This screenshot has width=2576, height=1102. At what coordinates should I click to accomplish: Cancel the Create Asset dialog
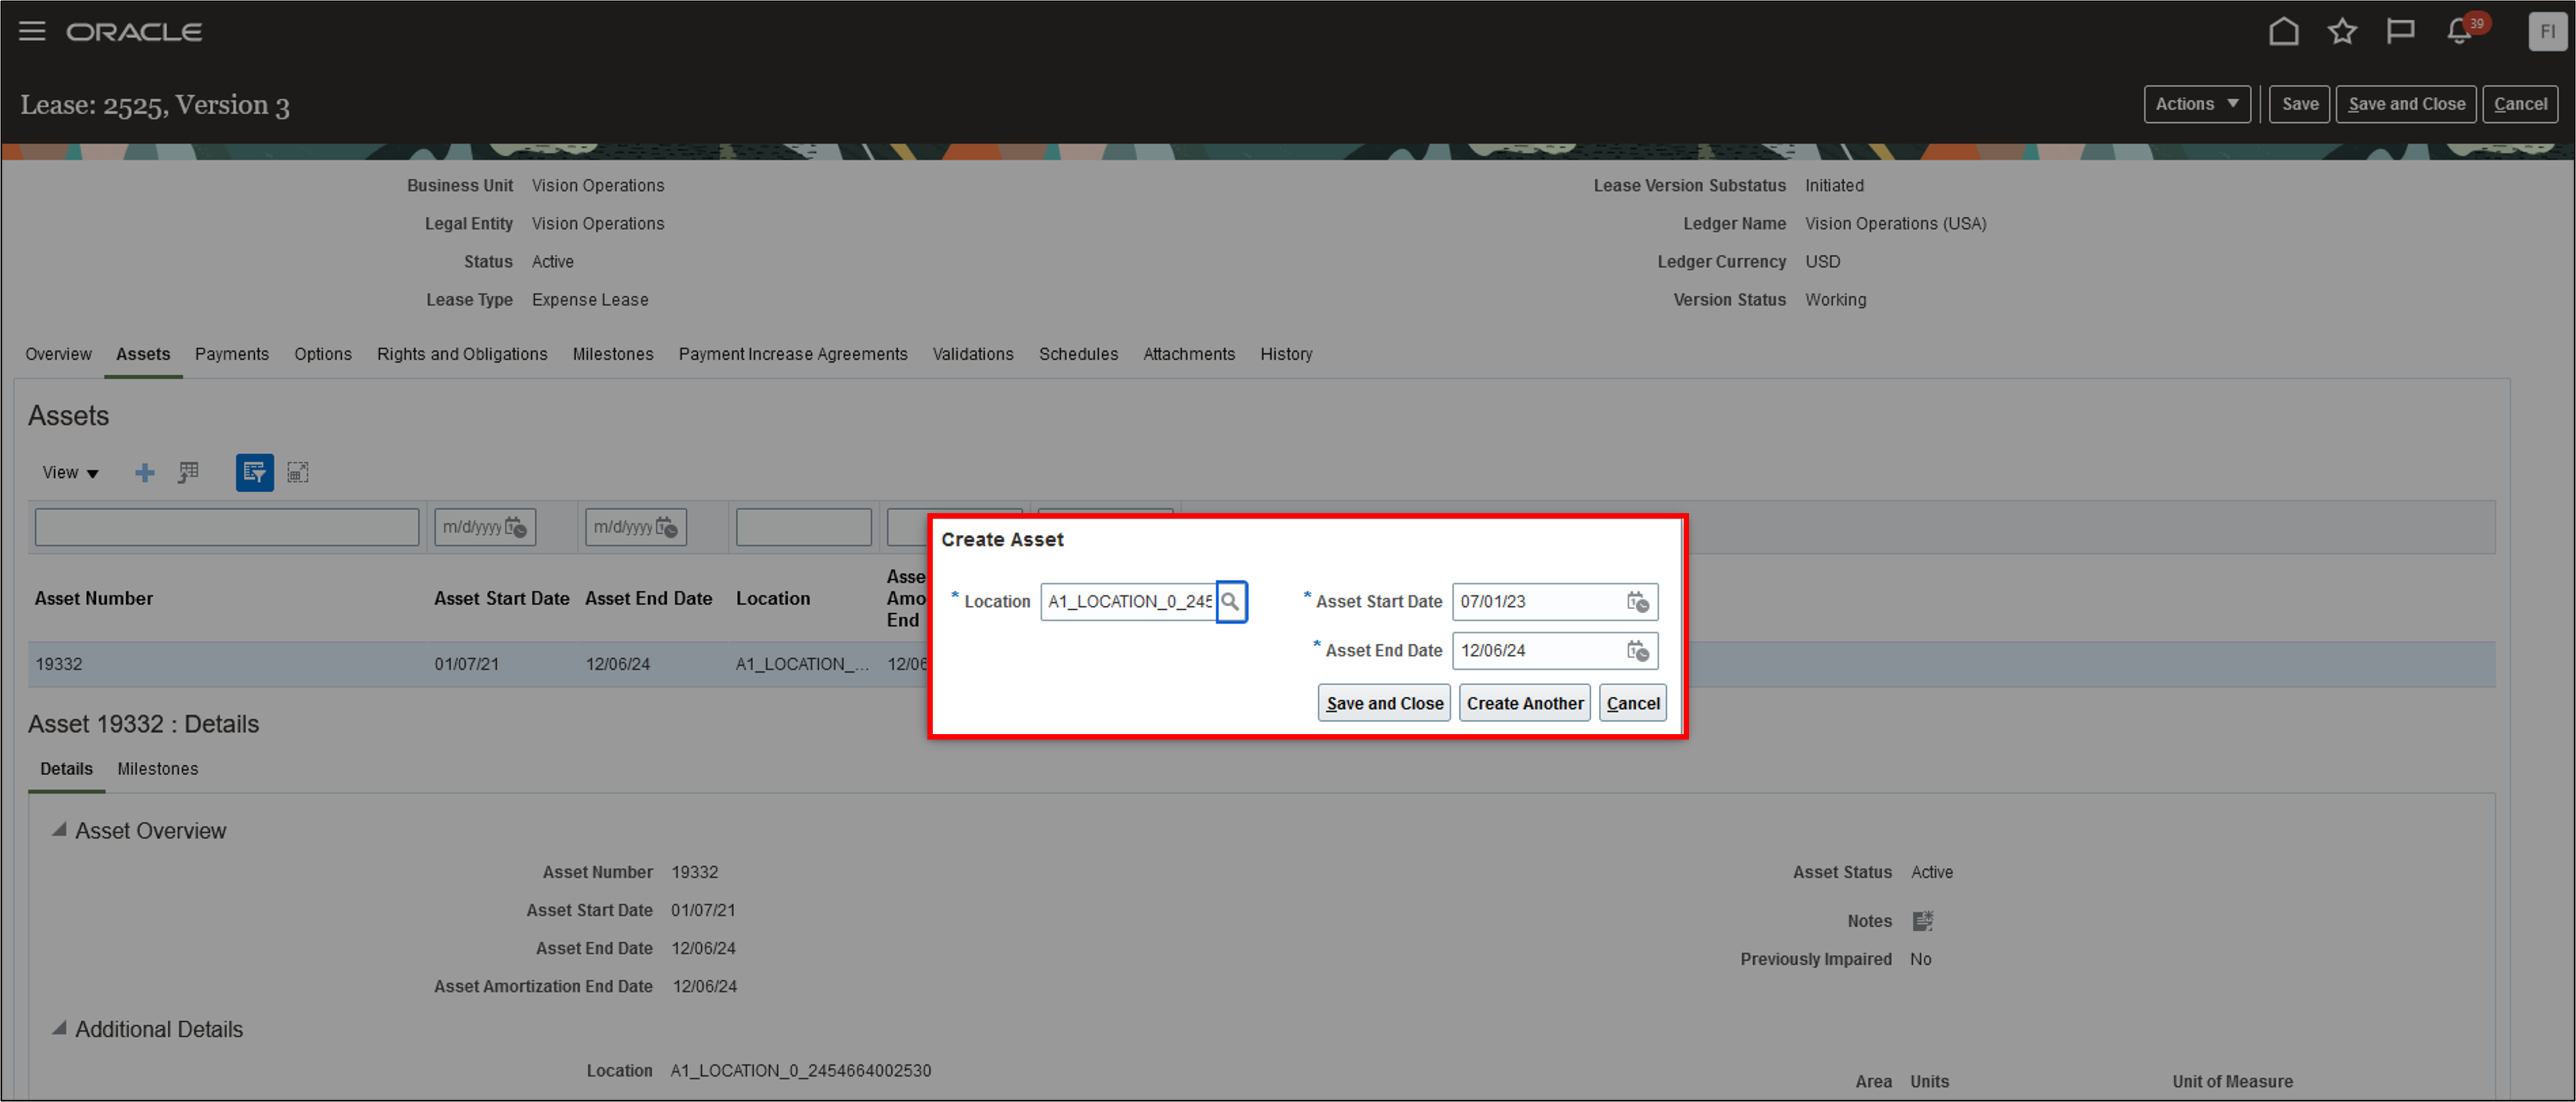point(1632,703)
